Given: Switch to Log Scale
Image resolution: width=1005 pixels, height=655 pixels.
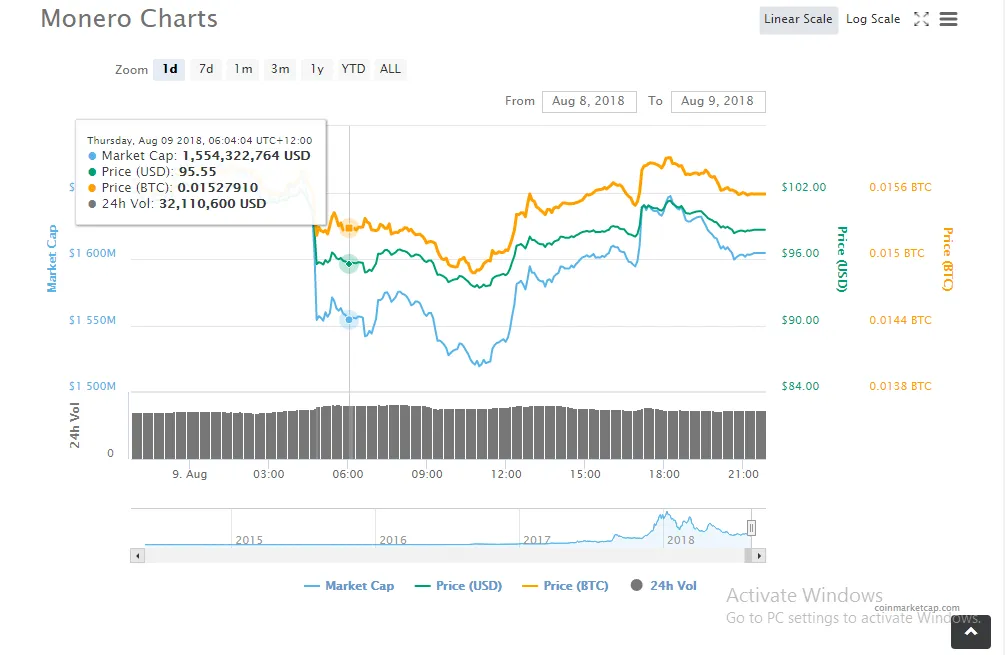Looking at the screenshot, I should tap(873, 19).
